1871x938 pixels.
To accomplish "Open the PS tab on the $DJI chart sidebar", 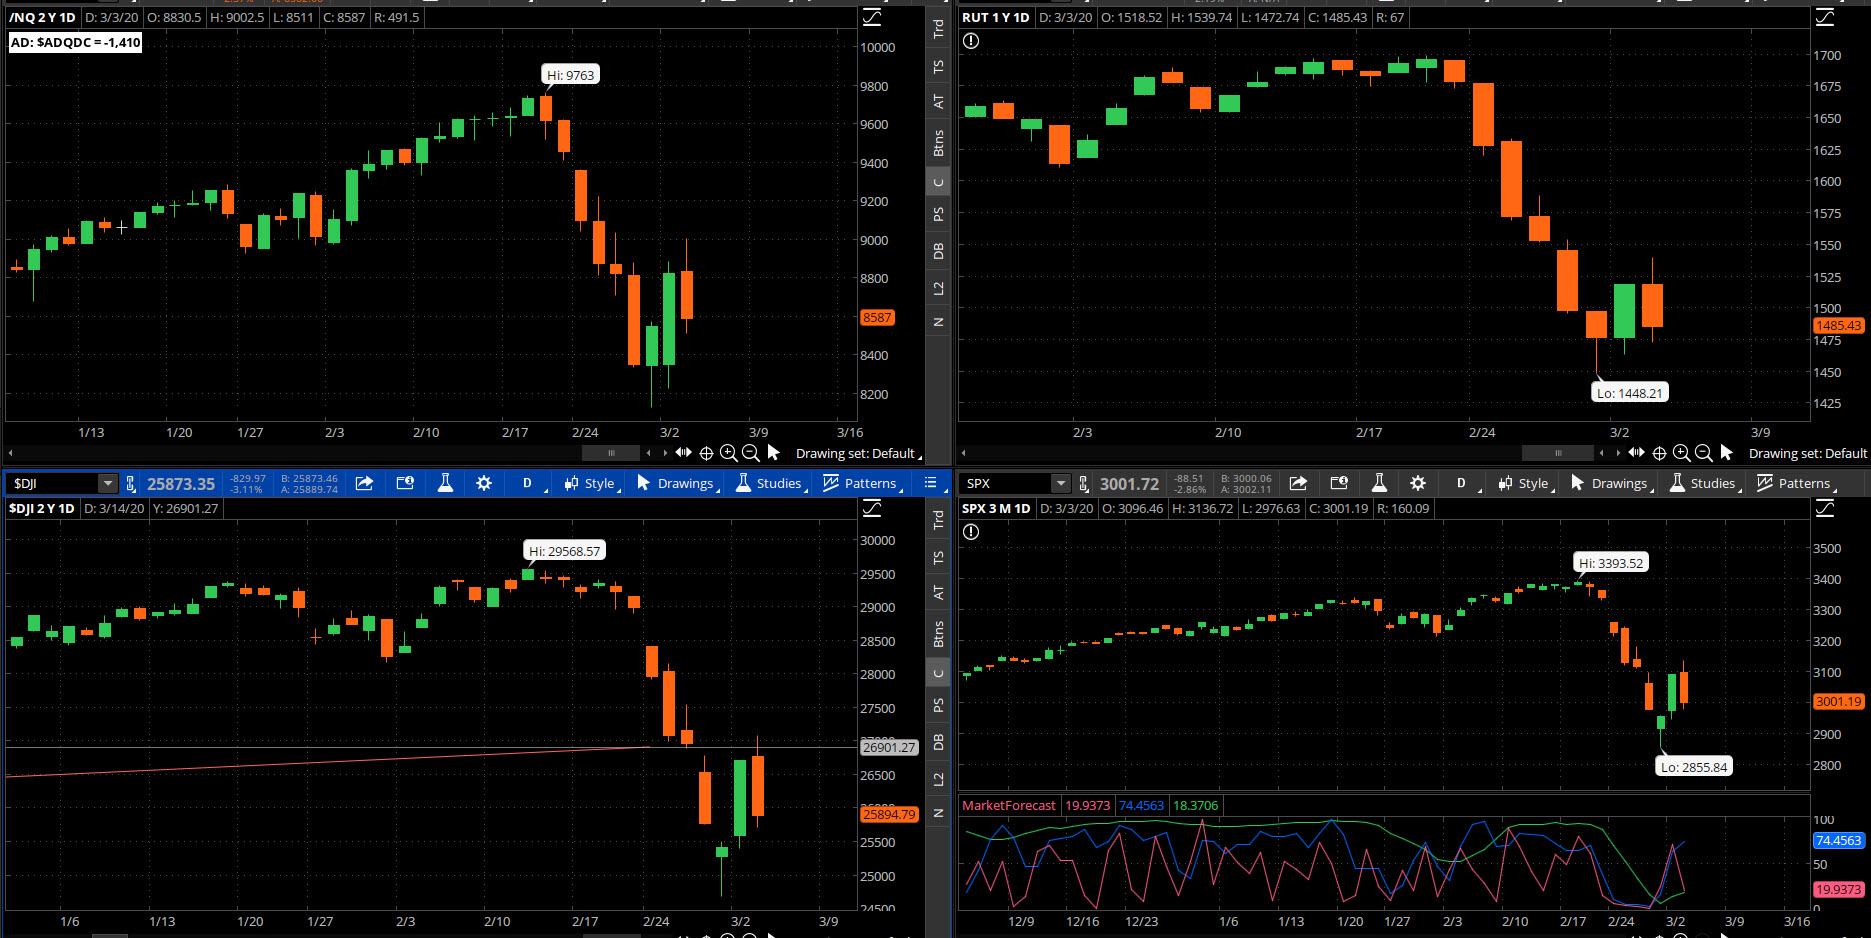I will click(x=938, y=705).
